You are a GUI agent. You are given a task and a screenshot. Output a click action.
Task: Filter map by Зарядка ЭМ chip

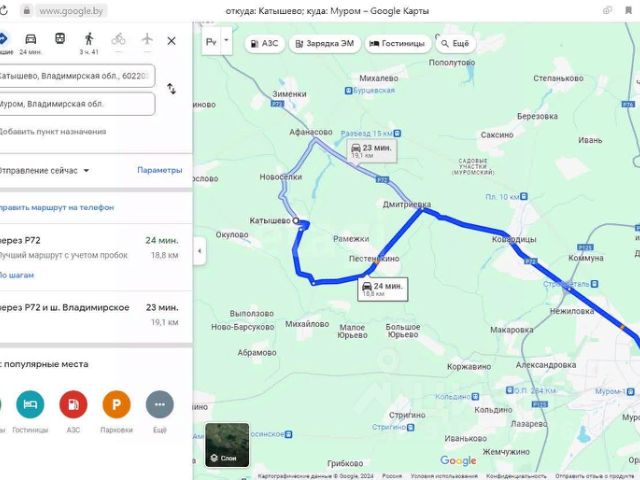tap(324, 44)
